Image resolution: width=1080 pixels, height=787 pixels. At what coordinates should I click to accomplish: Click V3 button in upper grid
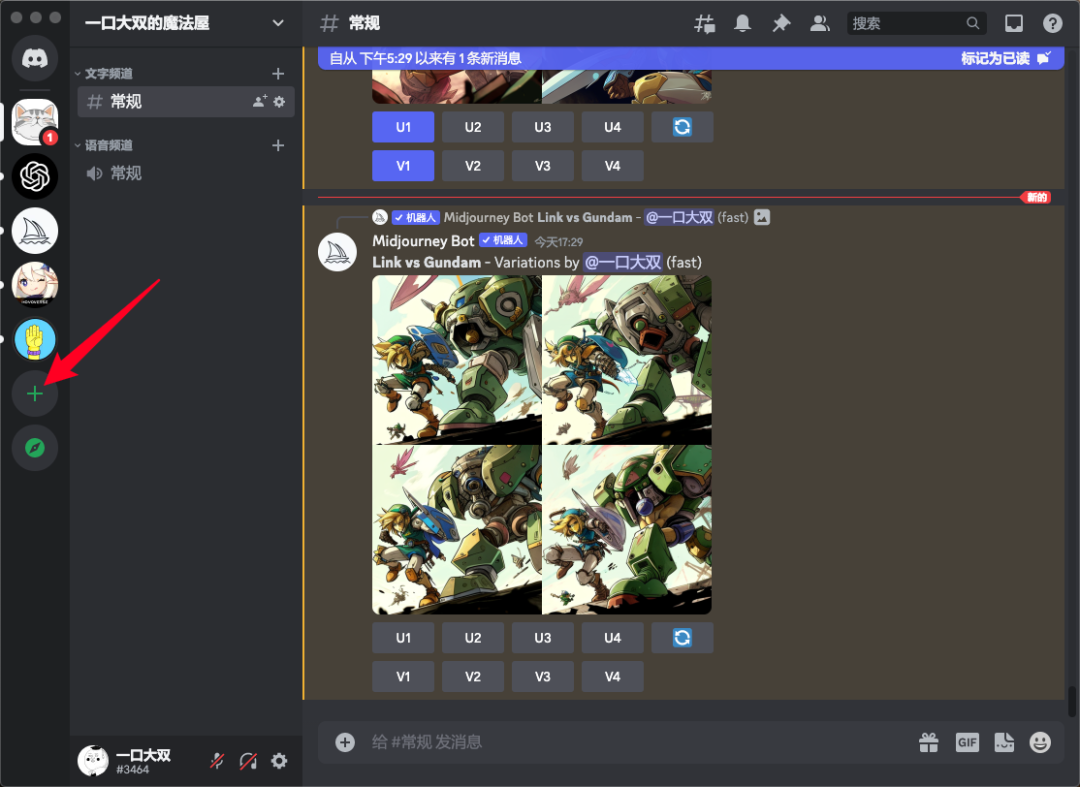pos(543,165)
